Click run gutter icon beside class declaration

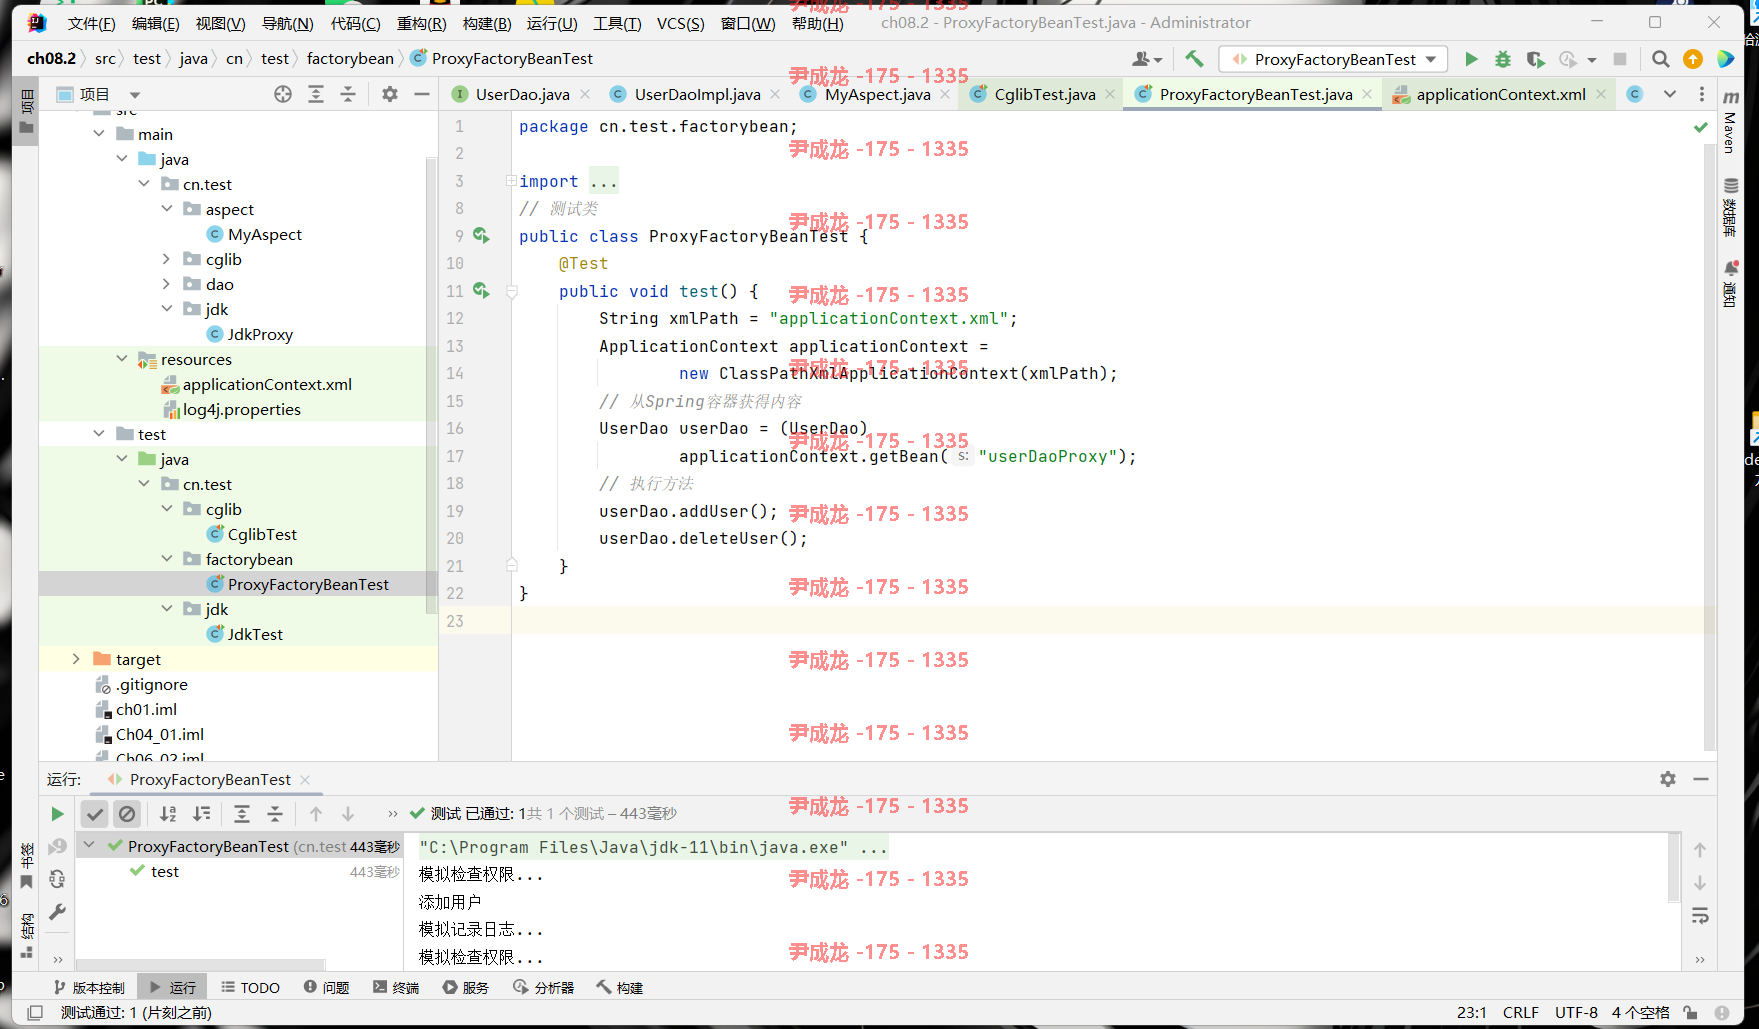(x=481, y=235)
